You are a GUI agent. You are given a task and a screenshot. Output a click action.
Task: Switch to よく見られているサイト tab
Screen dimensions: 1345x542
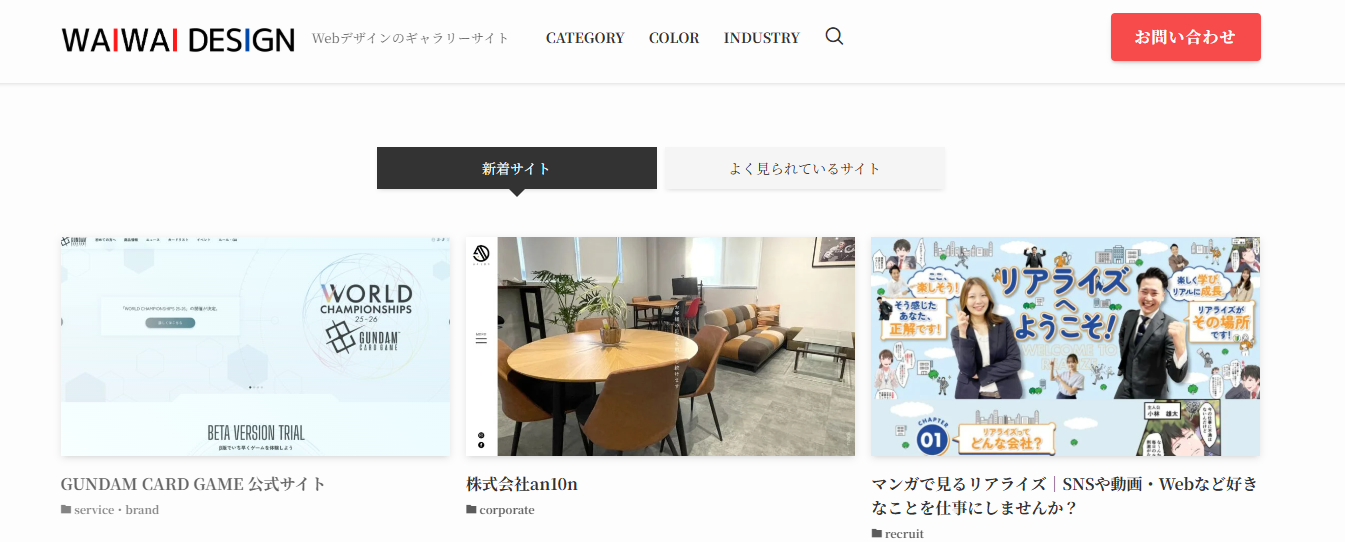(804, 168)
